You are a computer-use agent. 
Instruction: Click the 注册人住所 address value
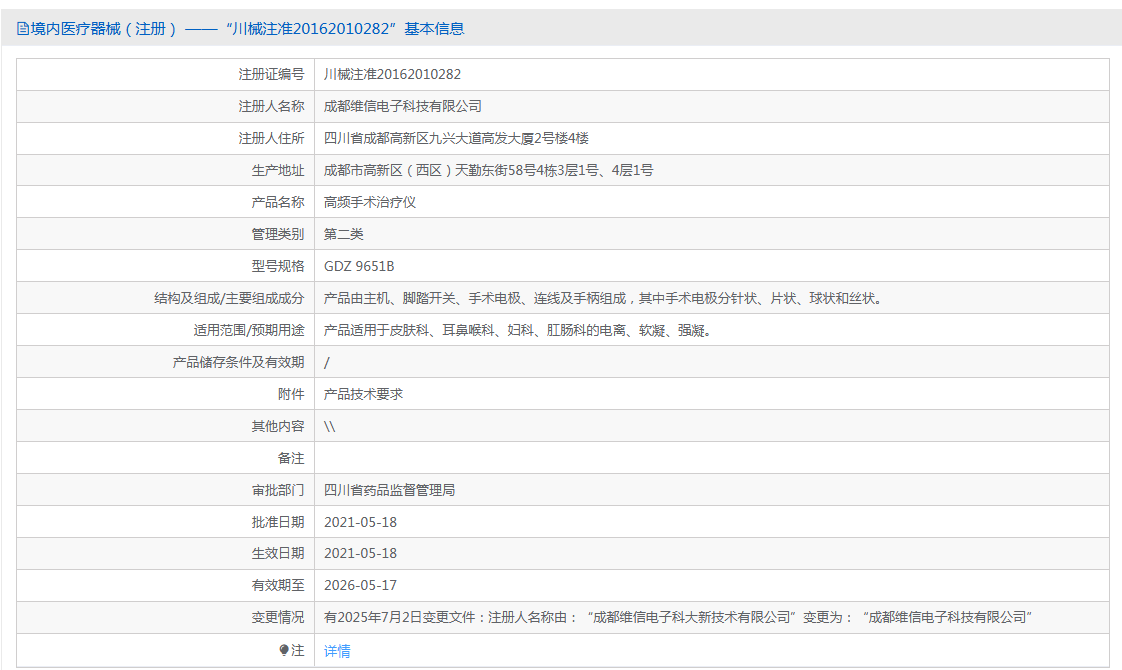click(456, 138)
